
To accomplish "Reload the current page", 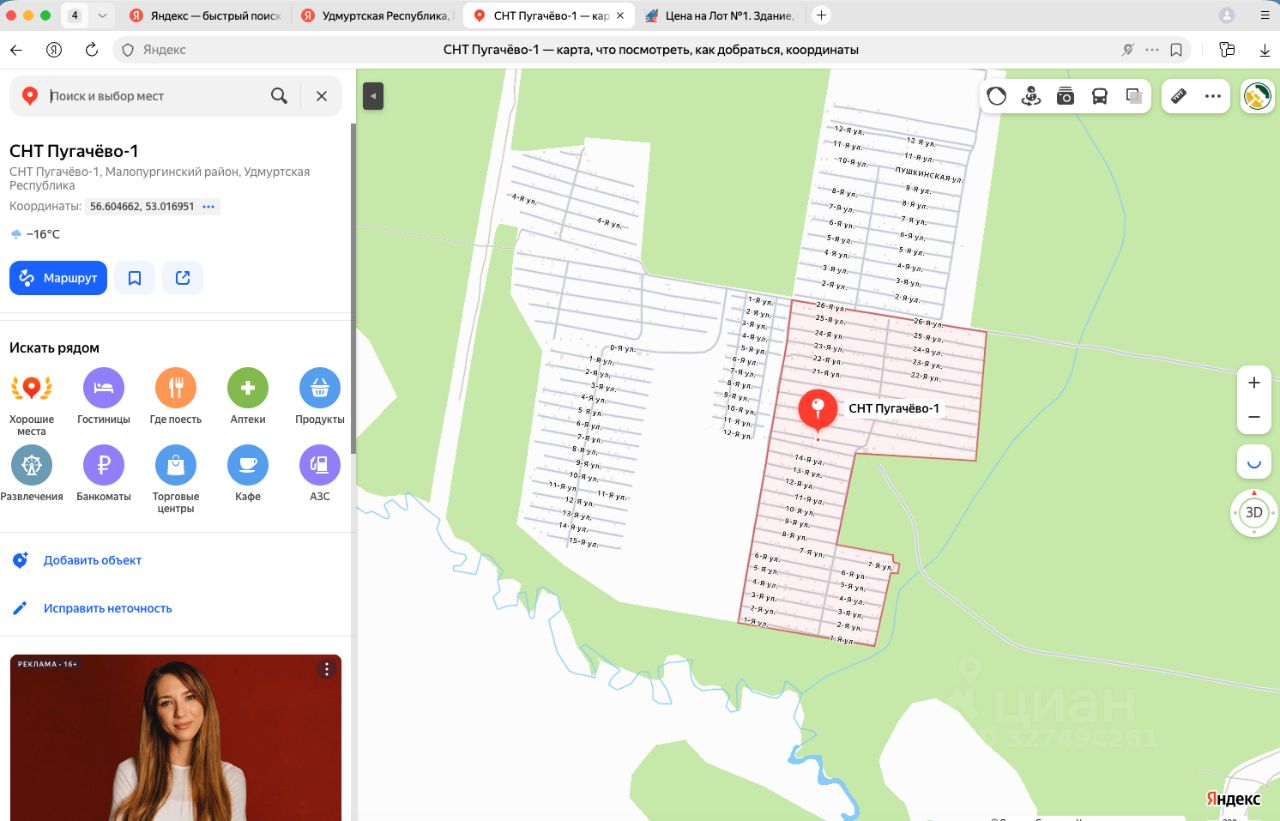I will 92,50.
